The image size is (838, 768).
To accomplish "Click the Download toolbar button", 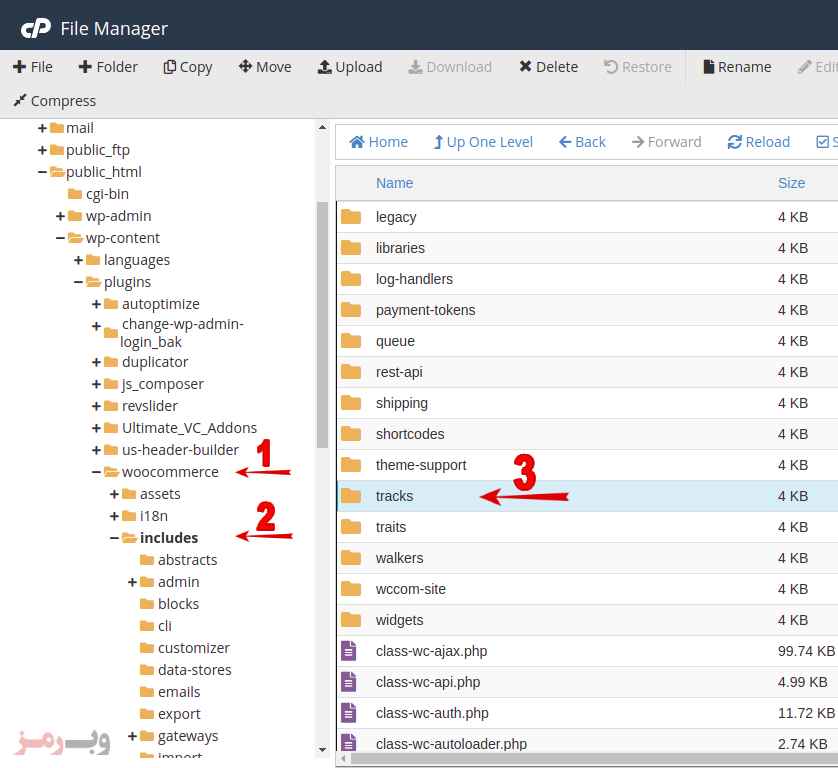I will coord(450,67).
